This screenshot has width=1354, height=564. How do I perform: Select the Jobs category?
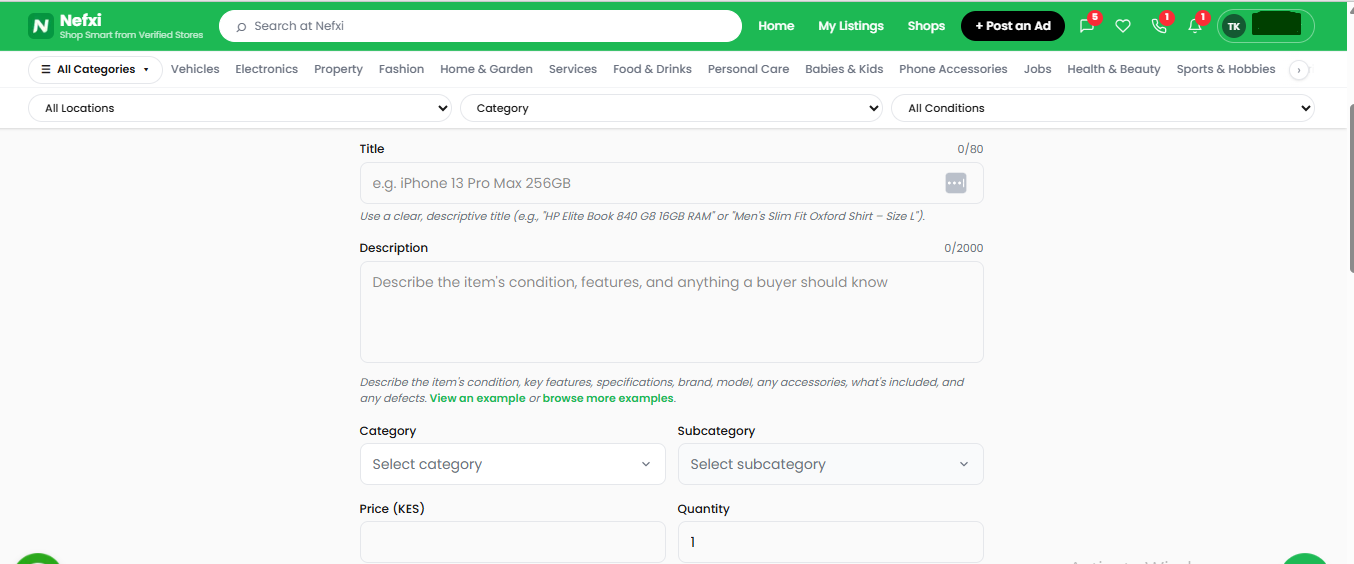point(1038,69)
